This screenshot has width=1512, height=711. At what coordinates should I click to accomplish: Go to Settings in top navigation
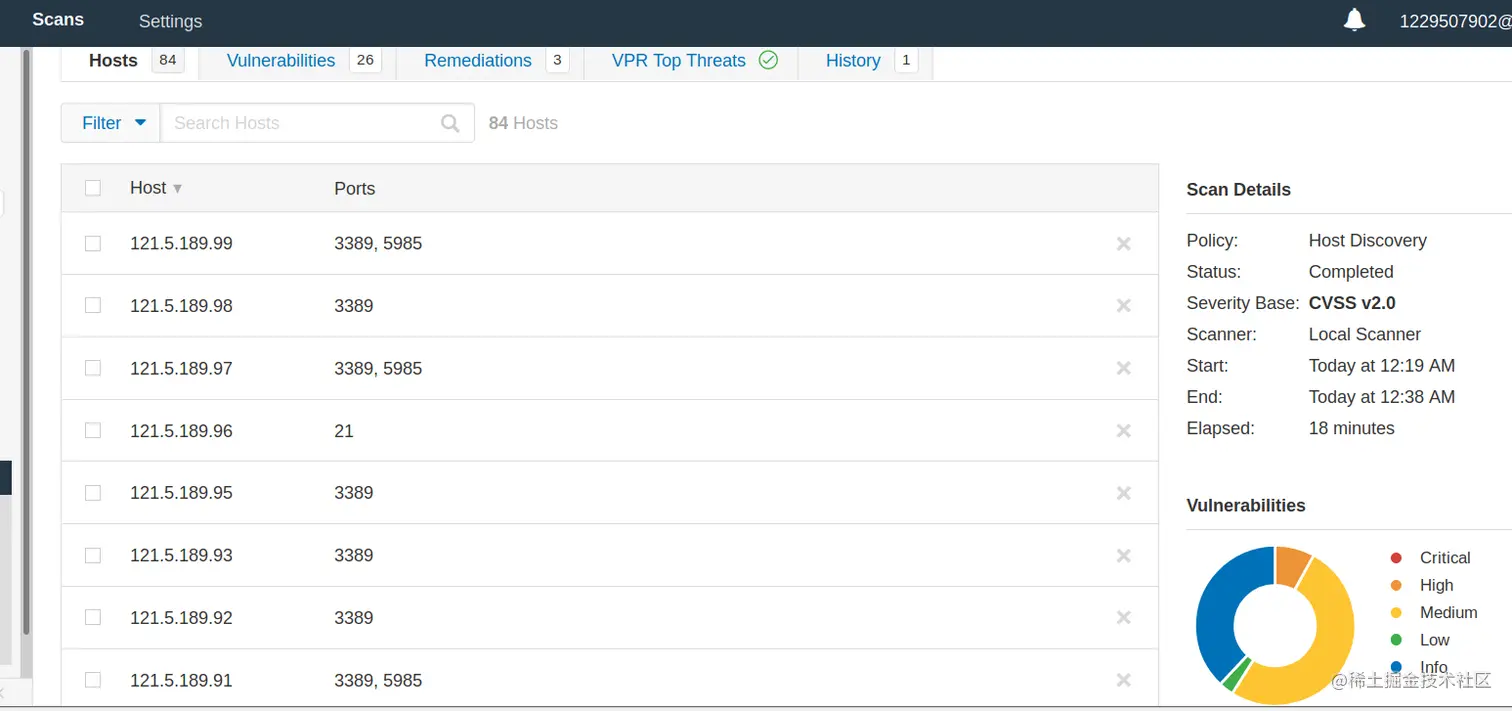170,21
